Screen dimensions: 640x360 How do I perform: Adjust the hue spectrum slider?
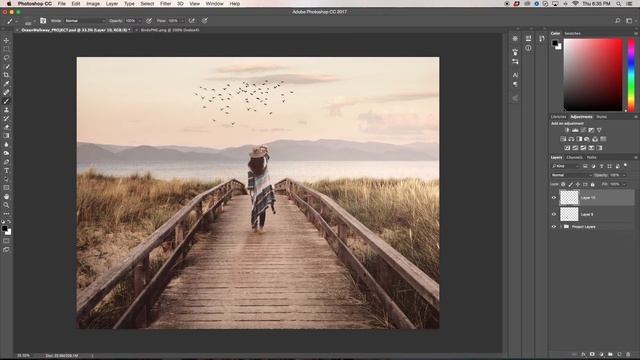[631, 75]
